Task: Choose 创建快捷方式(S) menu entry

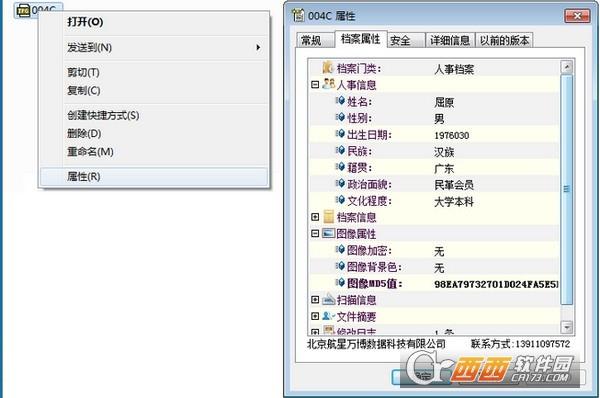Action: coord(103,115)
